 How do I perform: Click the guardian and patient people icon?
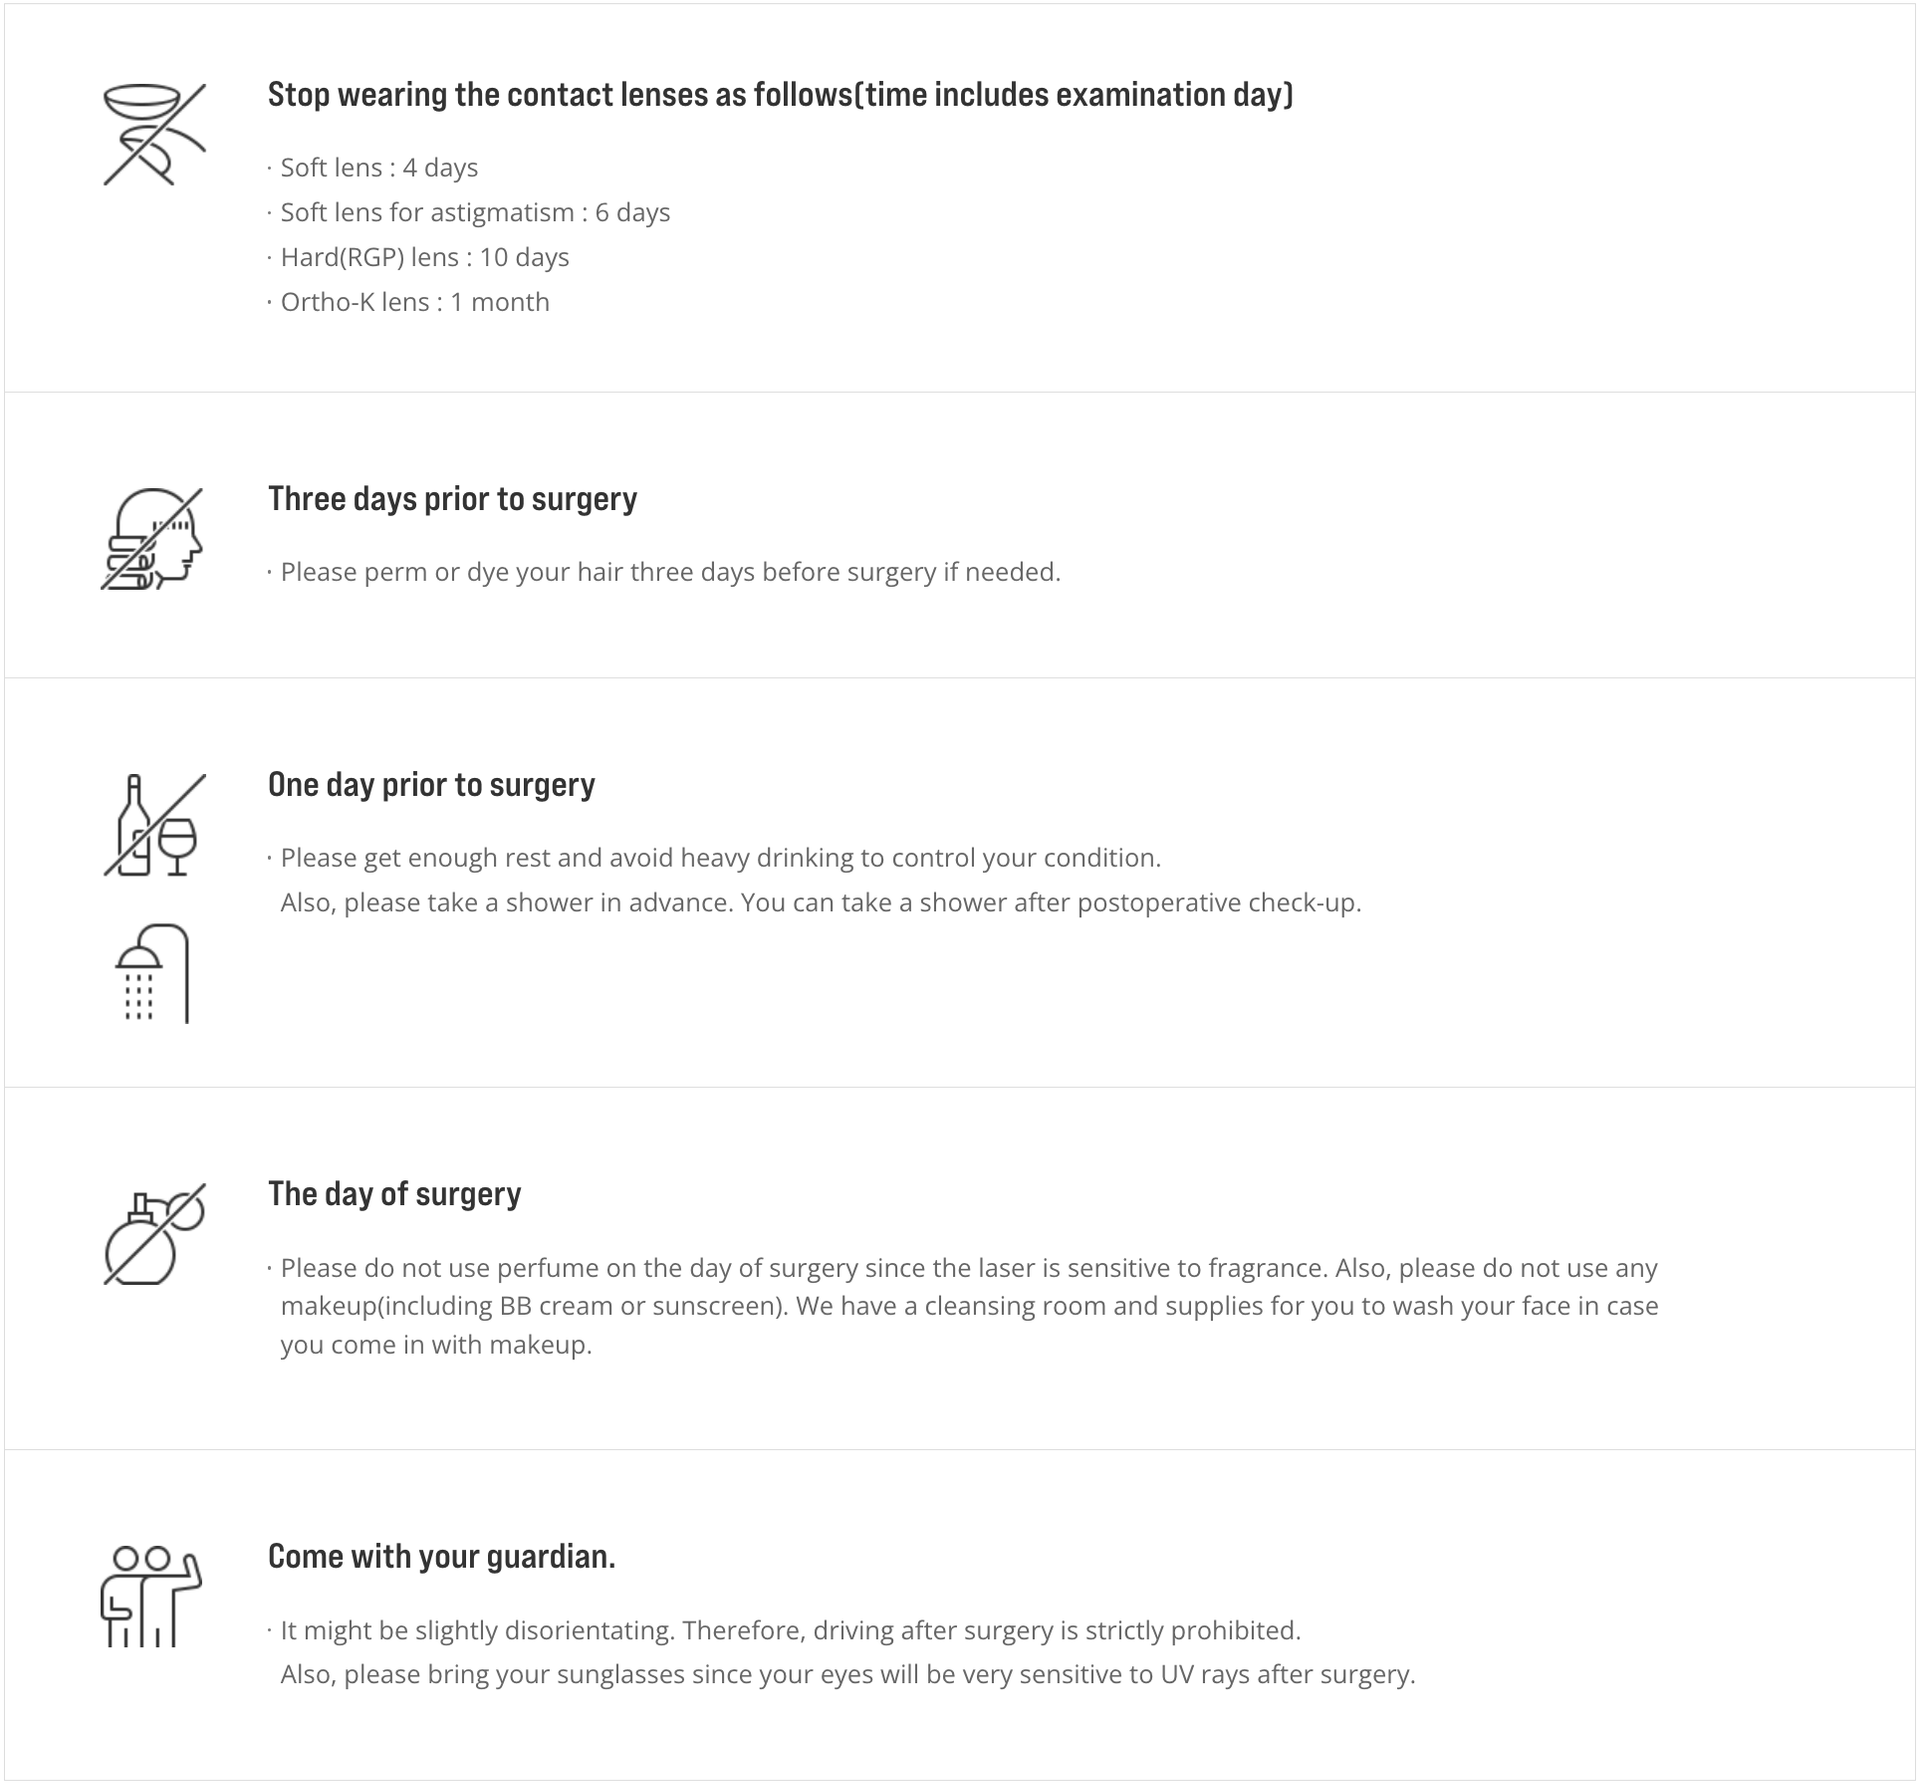pos(151,1596)
